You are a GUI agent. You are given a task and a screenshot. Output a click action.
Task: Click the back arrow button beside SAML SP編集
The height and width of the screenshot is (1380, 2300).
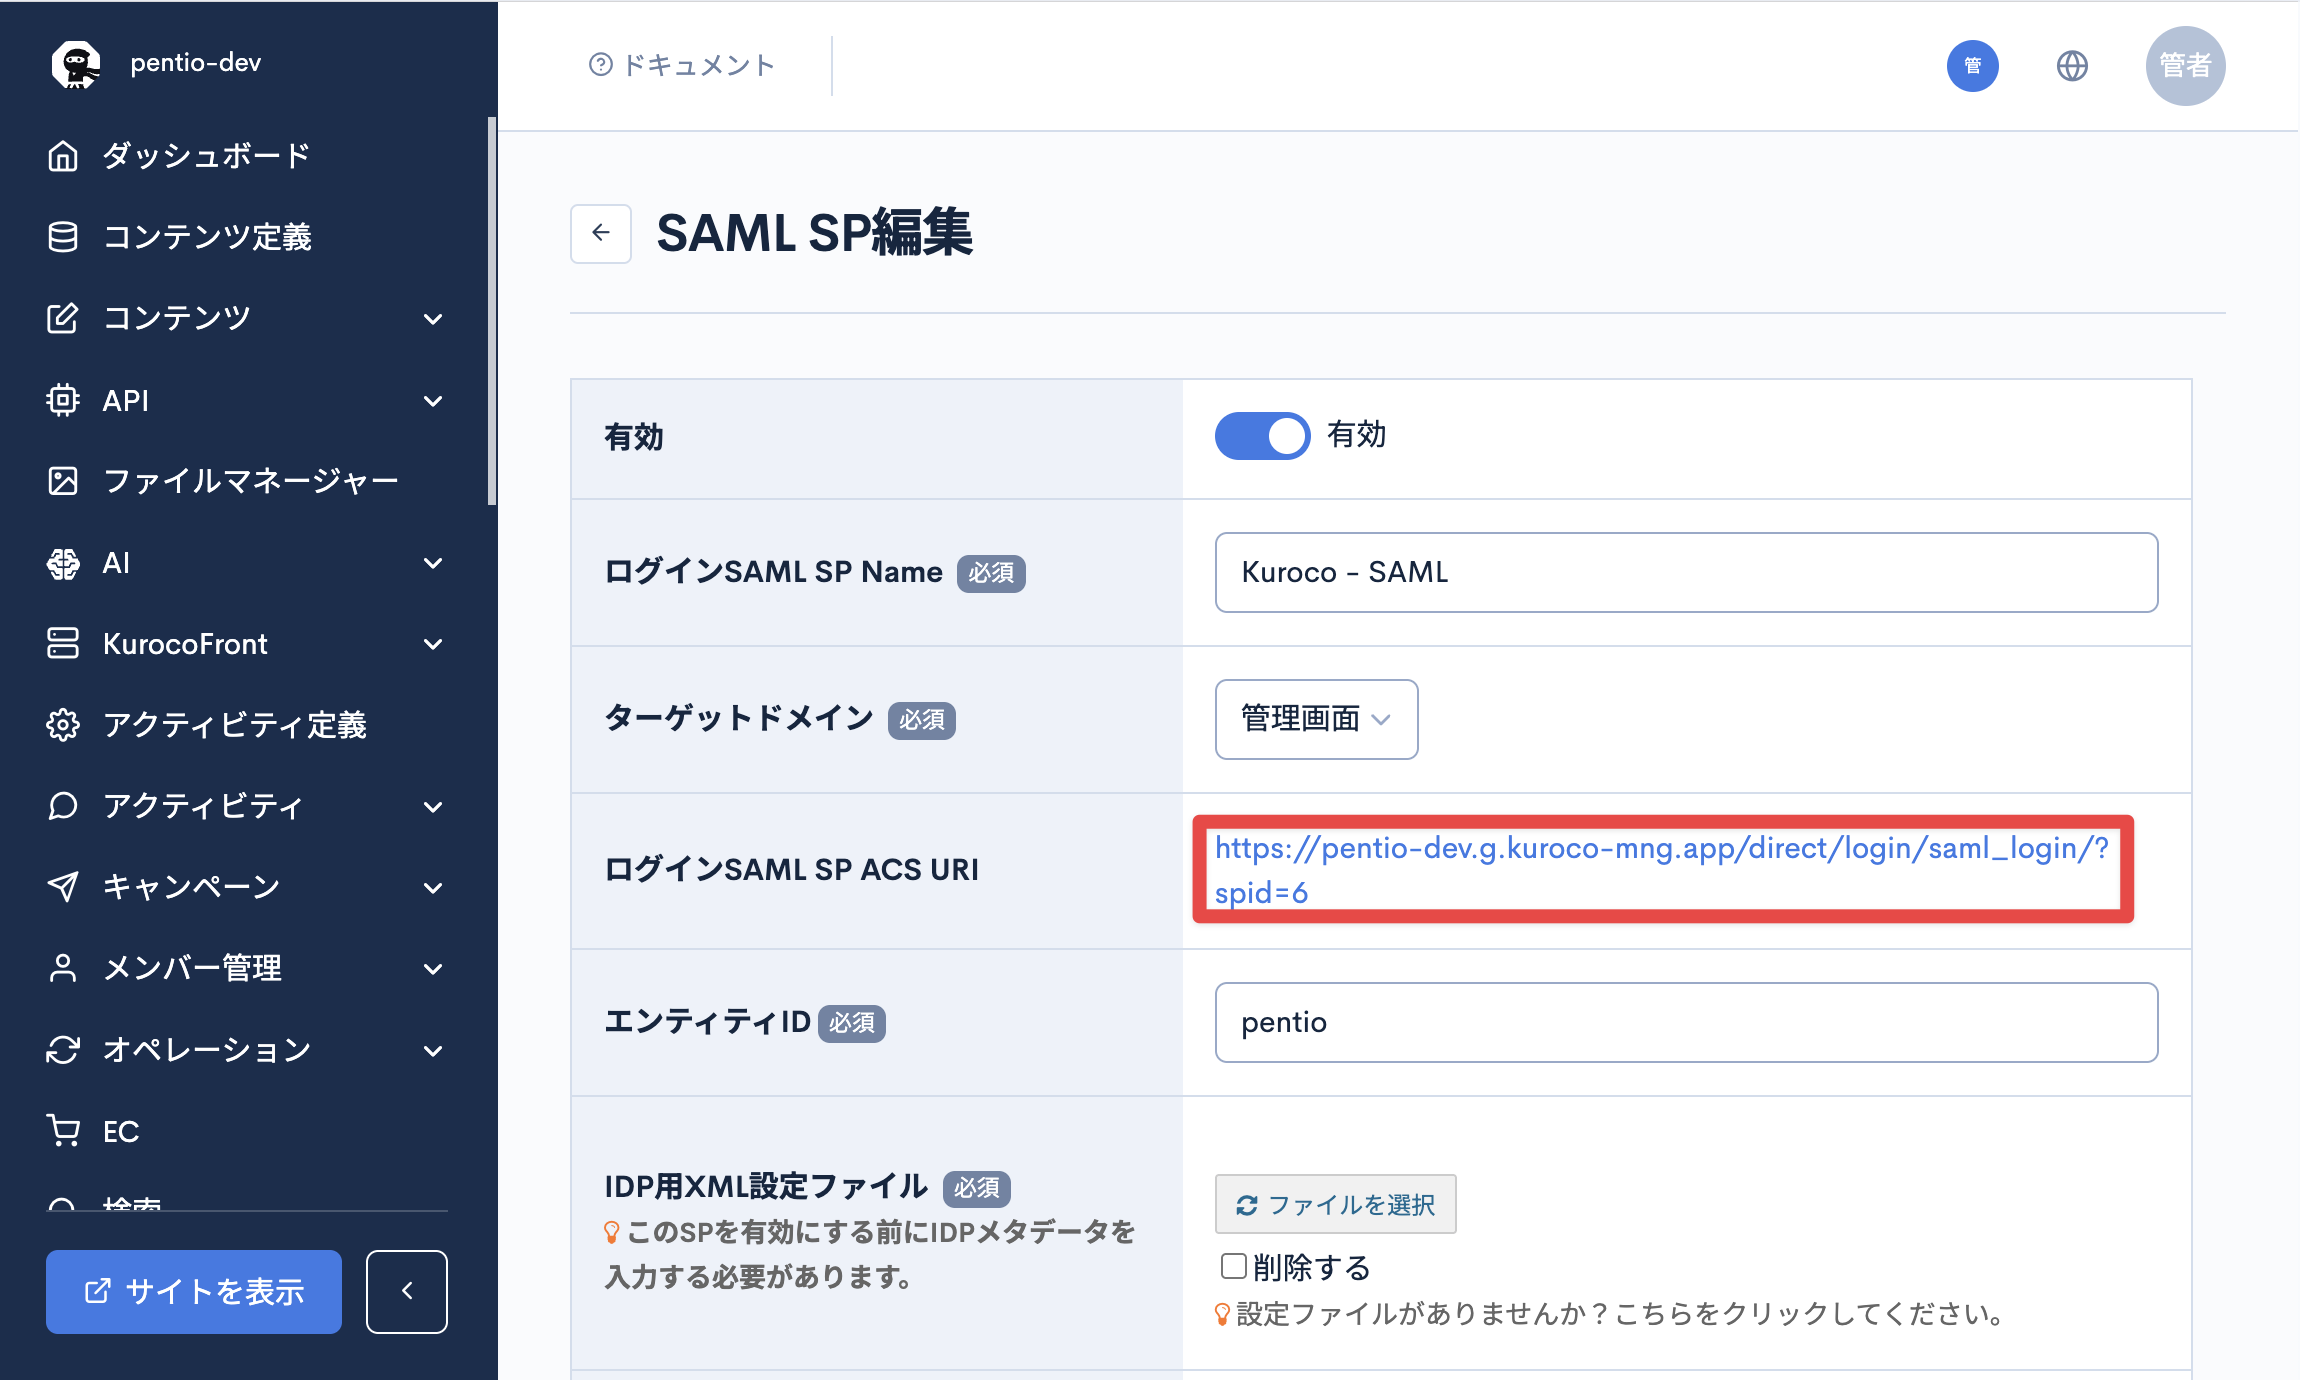pyautogui.click(x=600, y=233)
